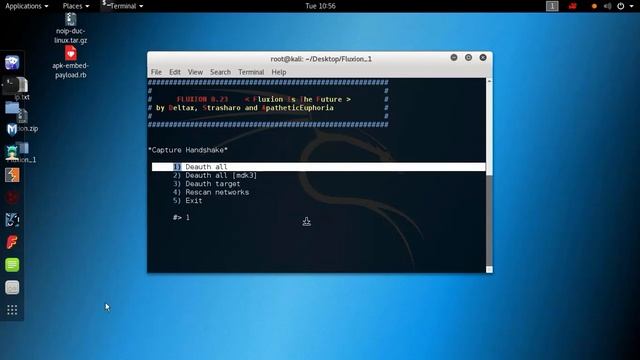Open the Edit menu in terminal
Screen dimensions: 640x360
point(175,72)
